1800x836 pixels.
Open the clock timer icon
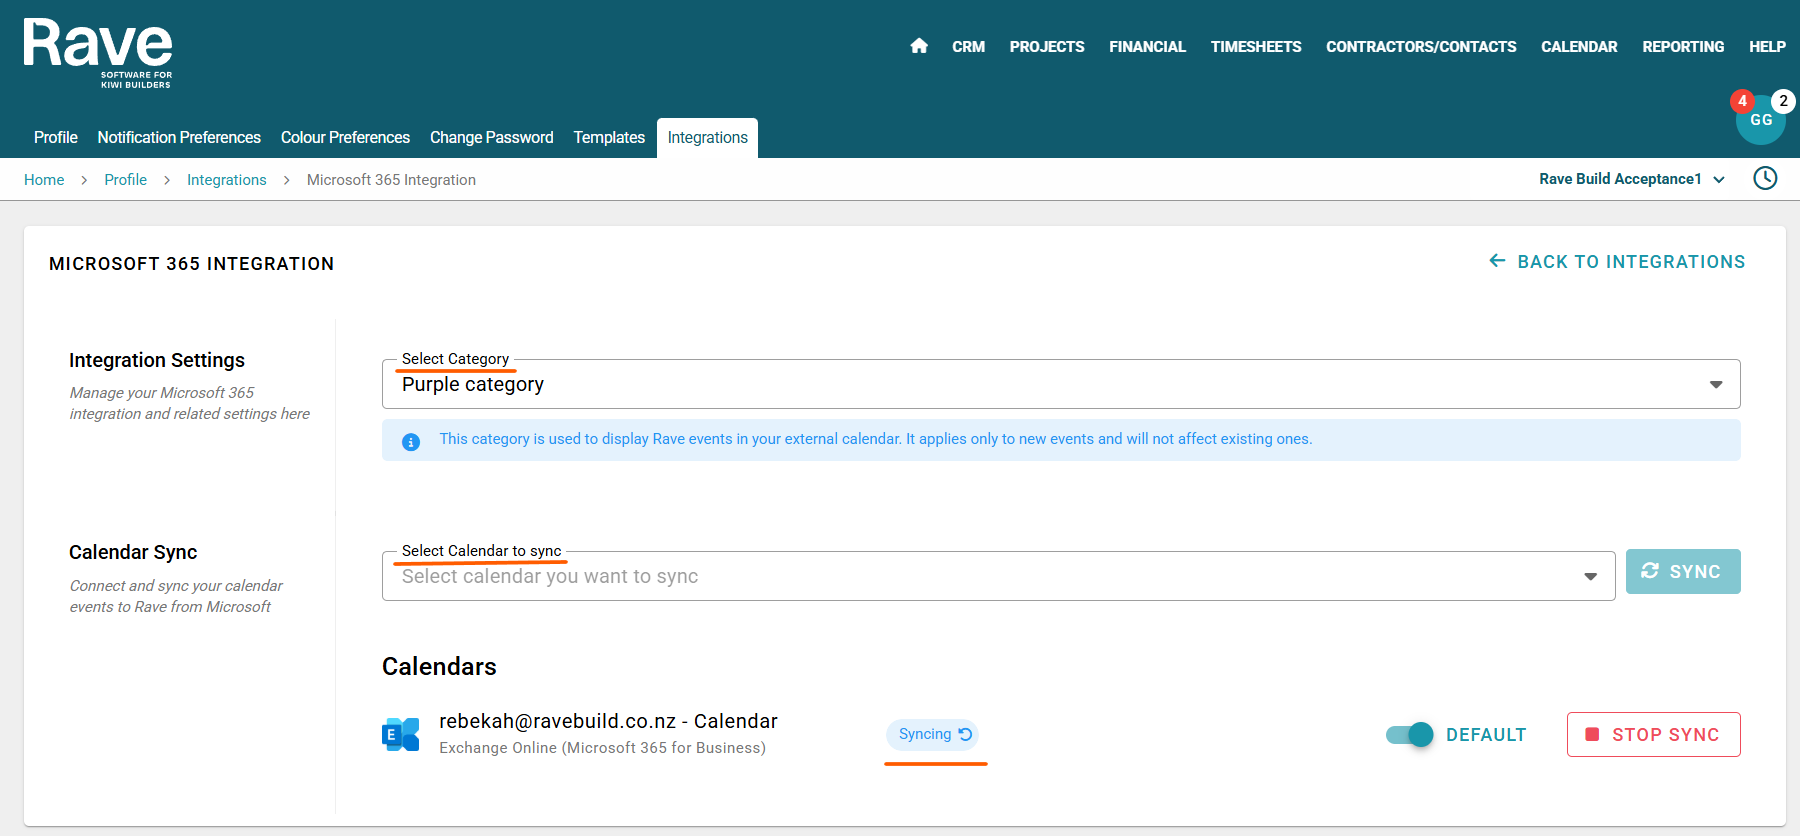(1765, 178)
